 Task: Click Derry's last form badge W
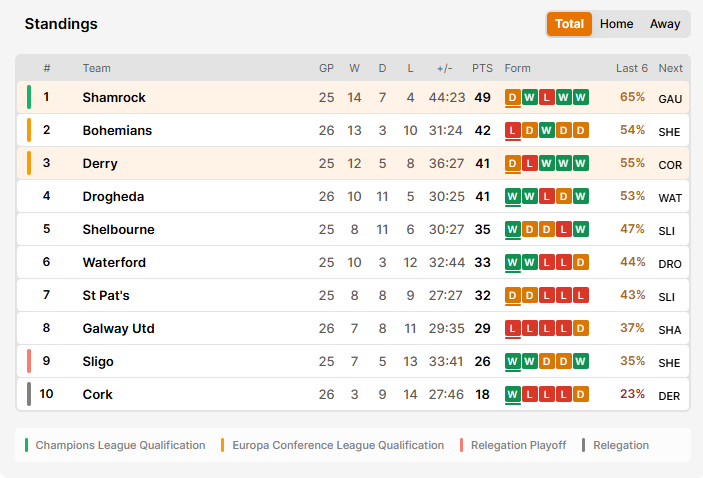[x=581, y=163]
